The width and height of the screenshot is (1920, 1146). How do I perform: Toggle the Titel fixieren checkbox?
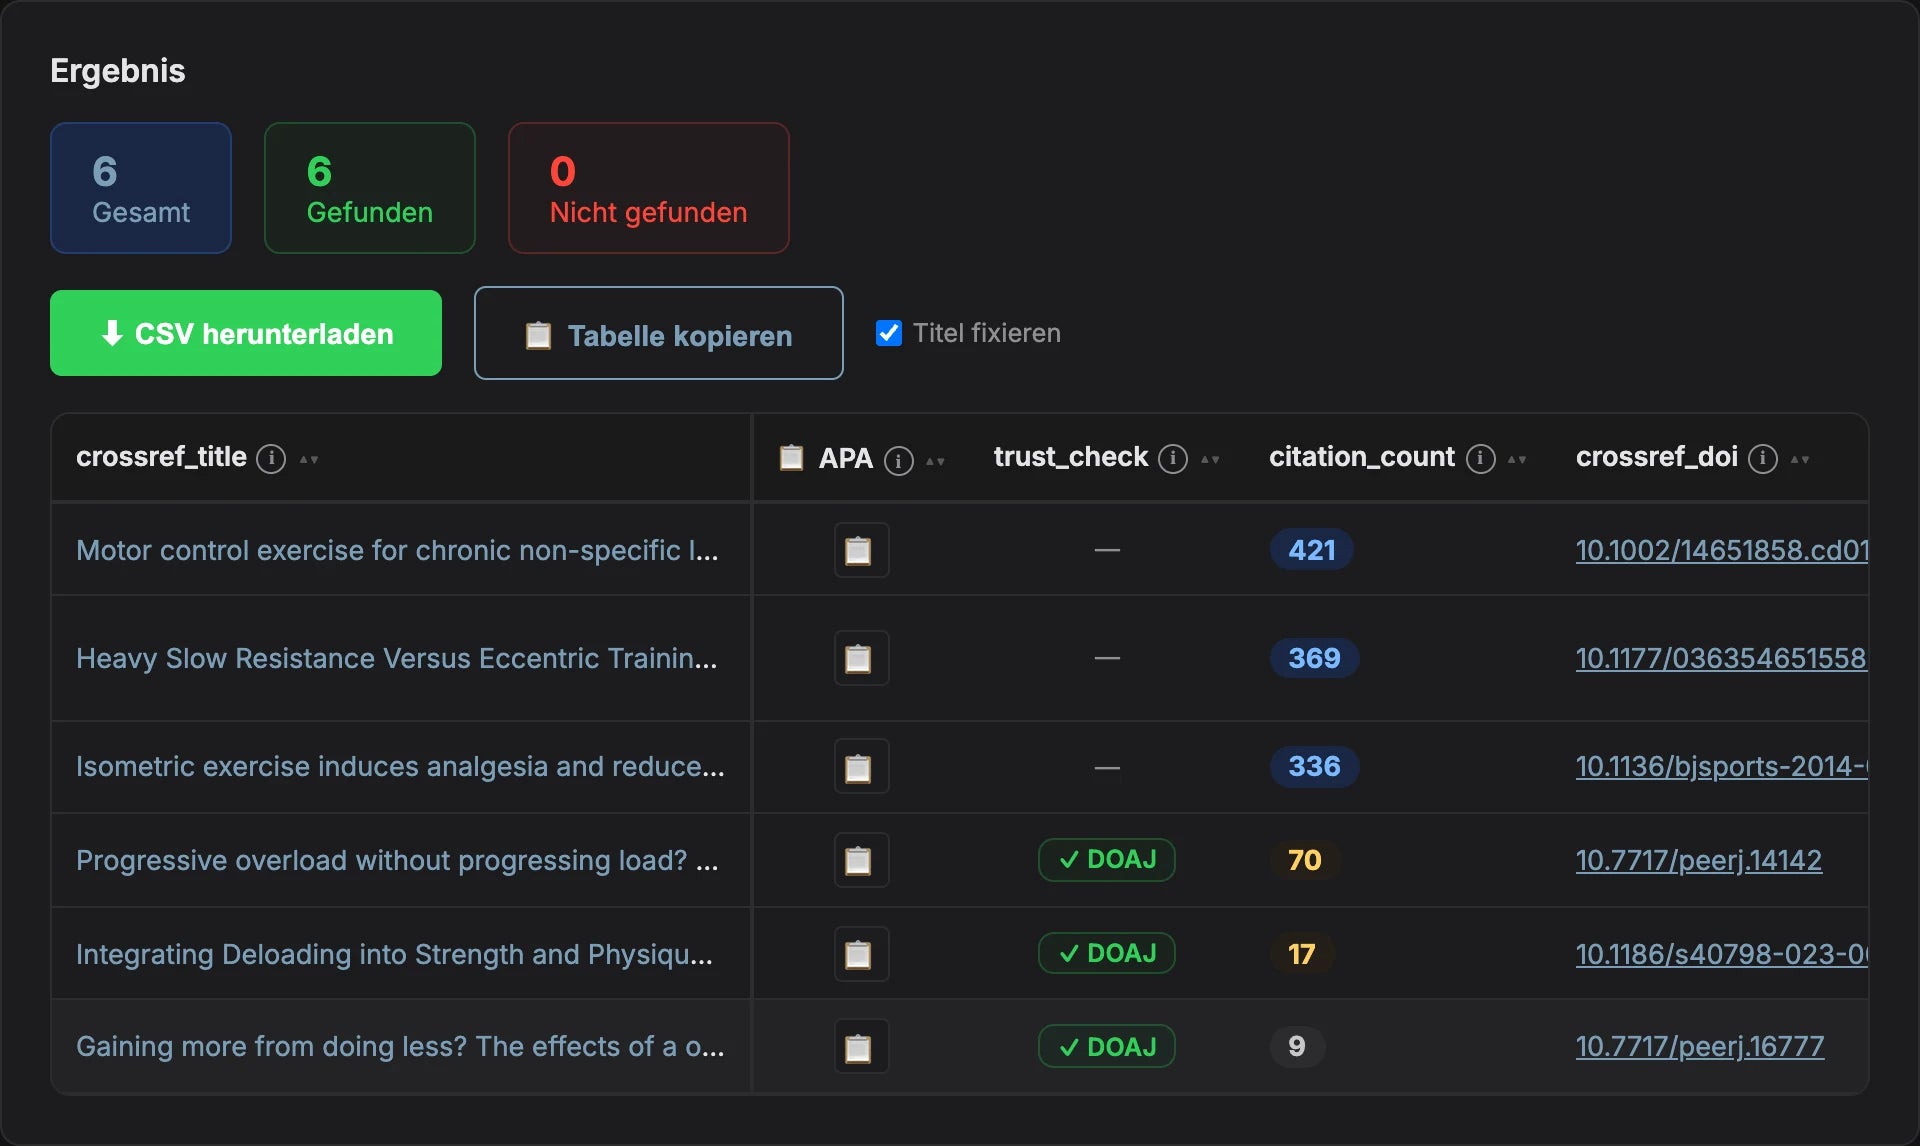click(889, 333)
